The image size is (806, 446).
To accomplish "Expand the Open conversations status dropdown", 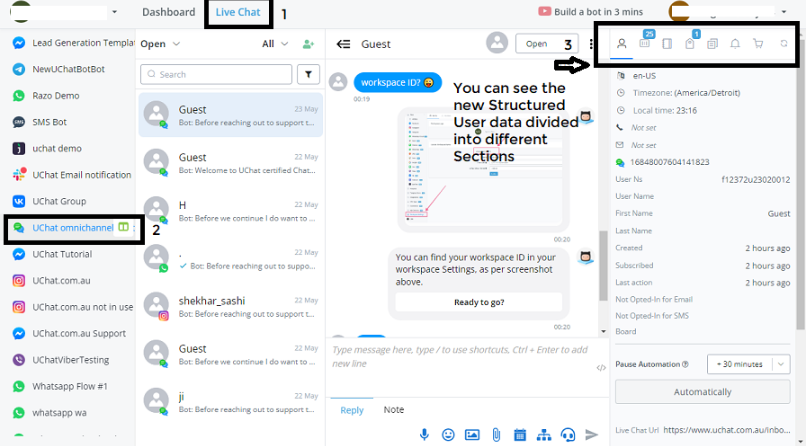I will [160, 44].
